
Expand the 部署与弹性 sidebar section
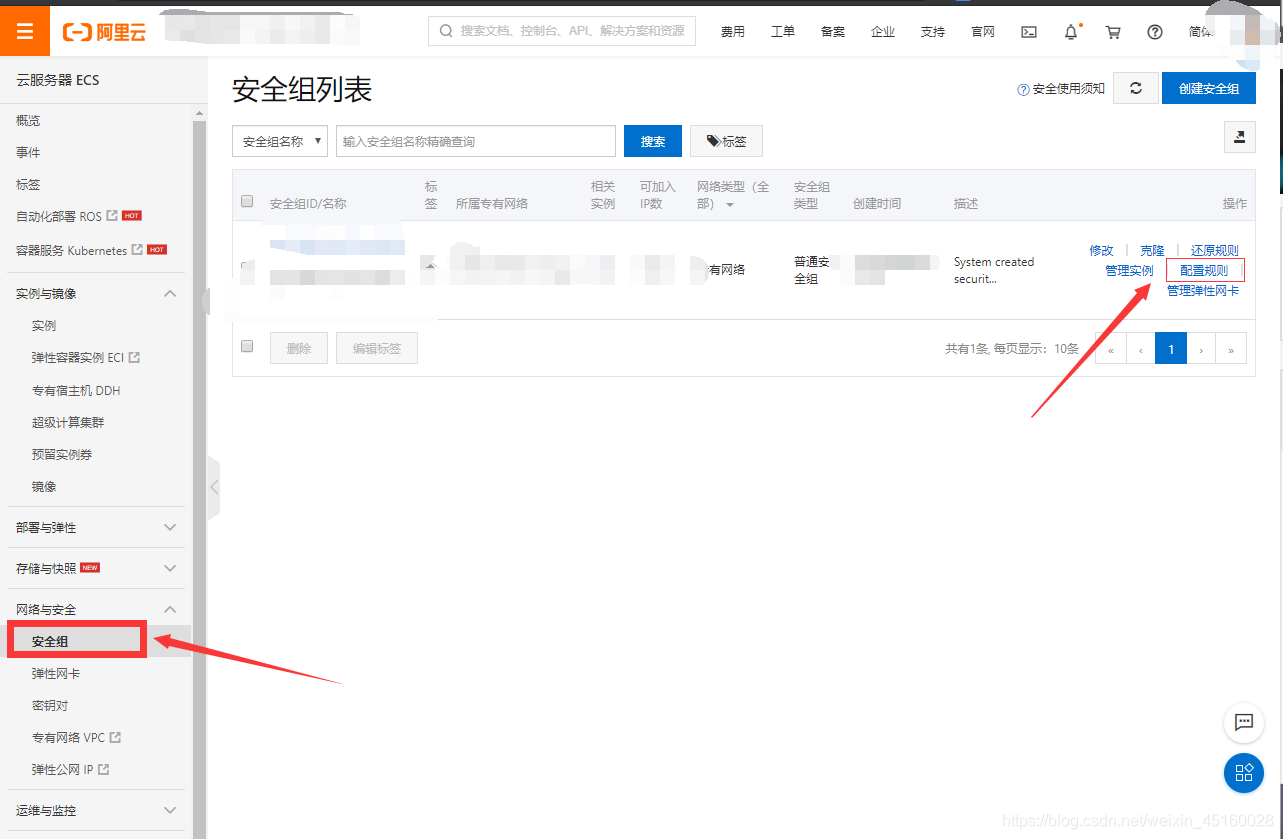tap(170, 527)
